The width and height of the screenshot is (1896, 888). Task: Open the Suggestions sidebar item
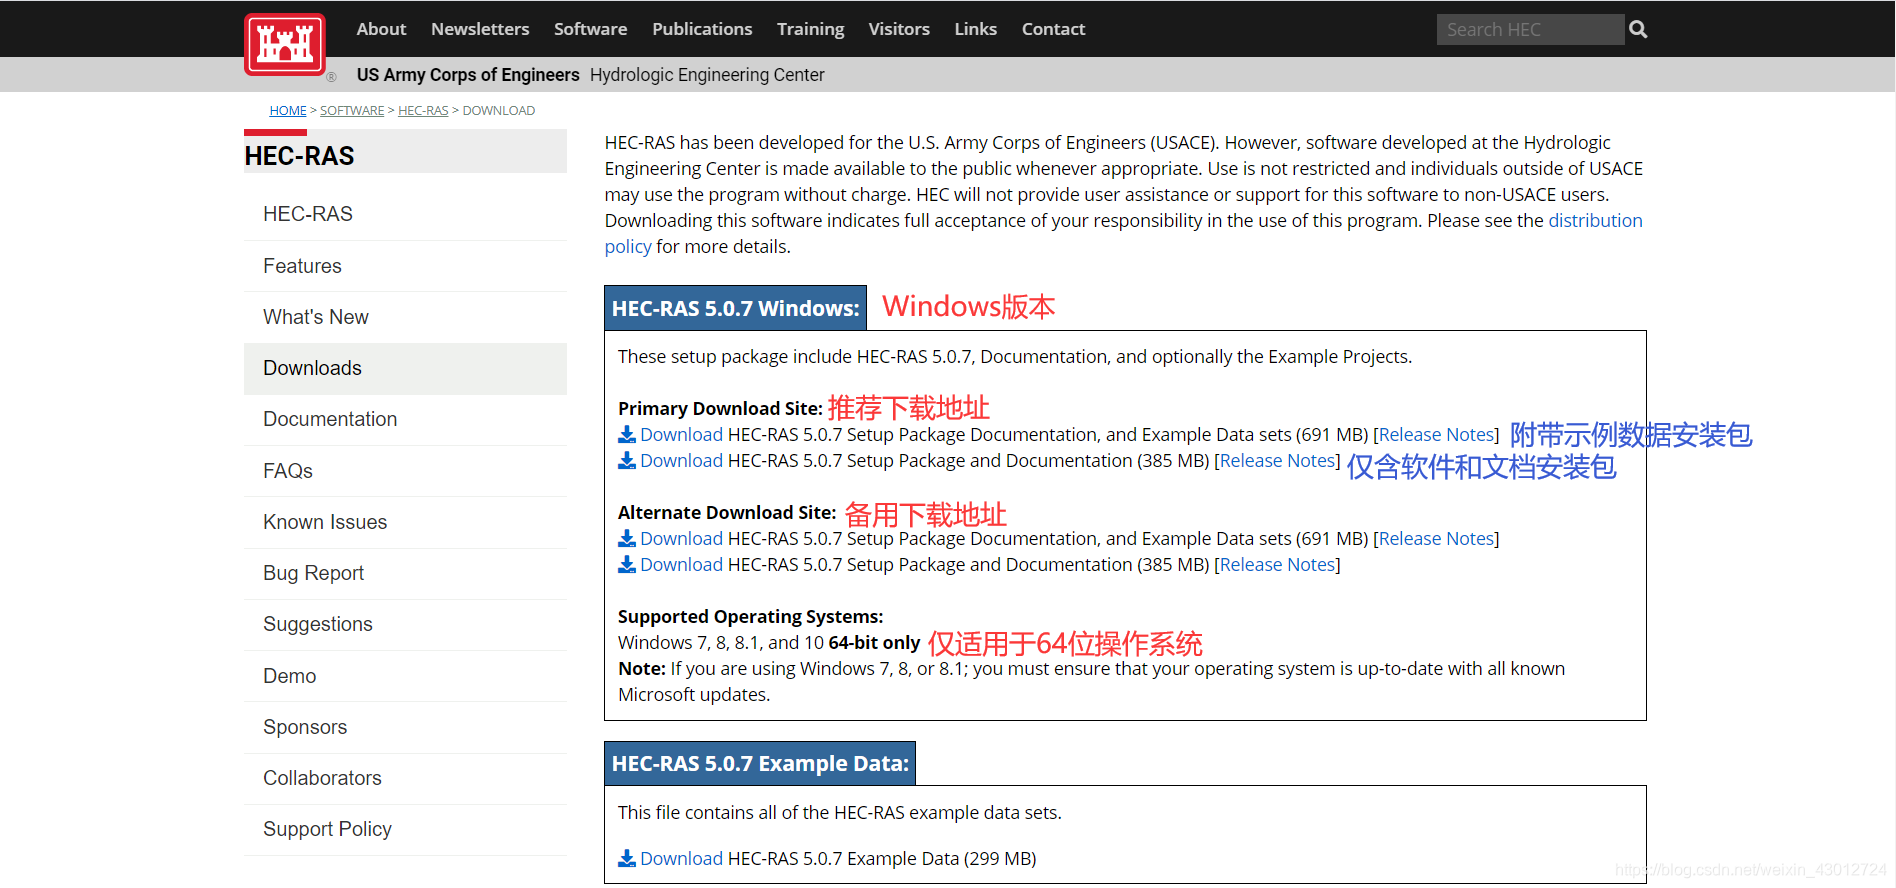(405, 624)
